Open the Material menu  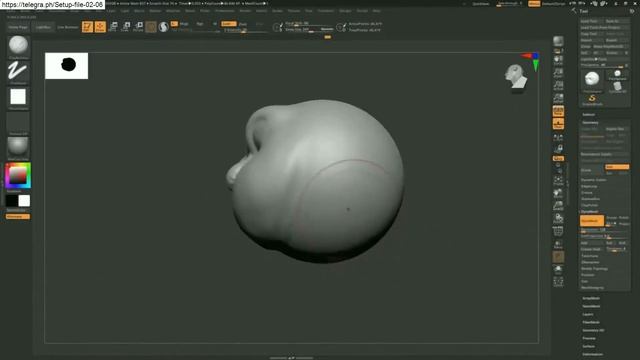173,11
